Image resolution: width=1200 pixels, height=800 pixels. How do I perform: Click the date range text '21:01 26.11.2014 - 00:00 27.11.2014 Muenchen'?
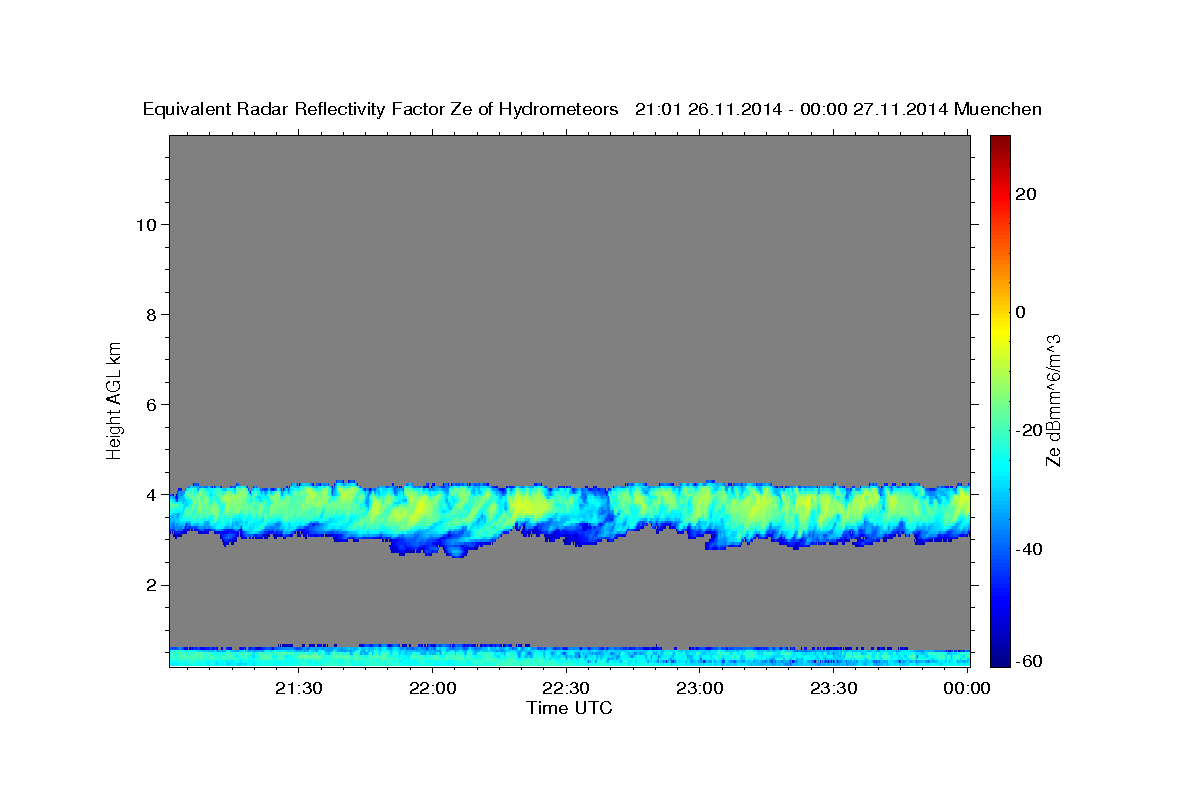coord(838,110)
